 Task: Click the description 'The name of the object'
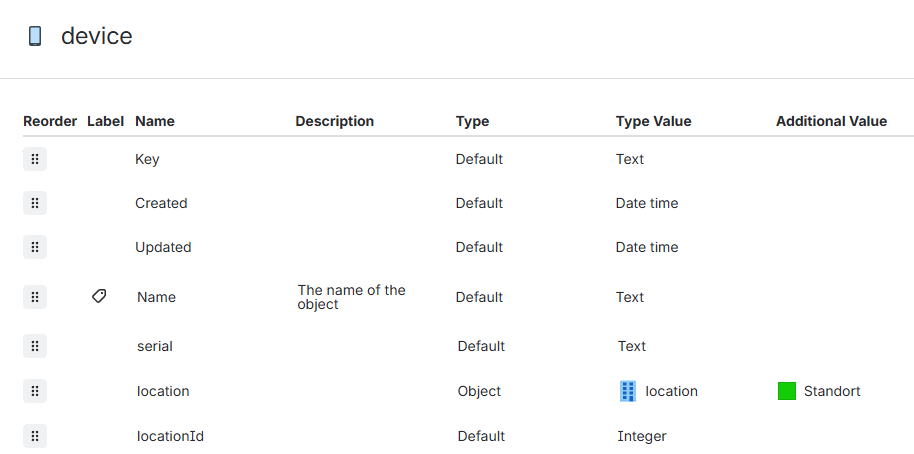coord(351,297)
